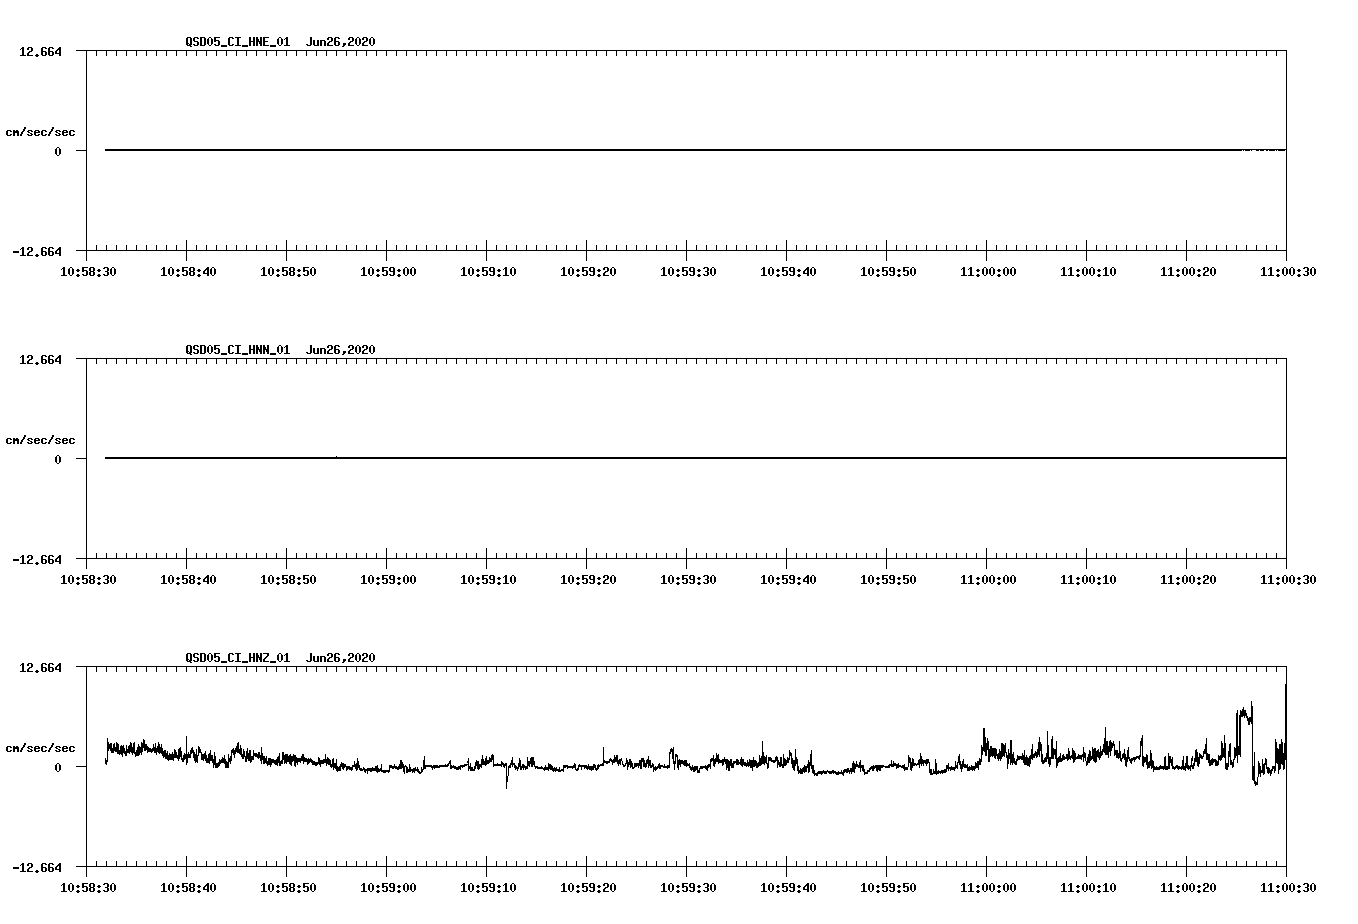Click the 10:58:40 time label under HNZ plot
Viewport: 1358px width, 924px height.
188,888
